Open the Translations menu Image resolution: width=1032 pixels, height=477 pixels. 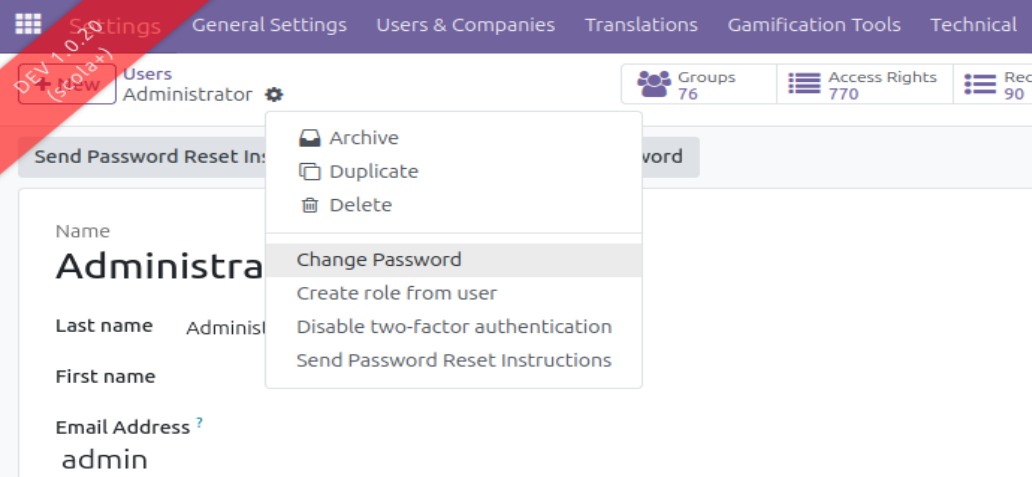tap(641, 25)
